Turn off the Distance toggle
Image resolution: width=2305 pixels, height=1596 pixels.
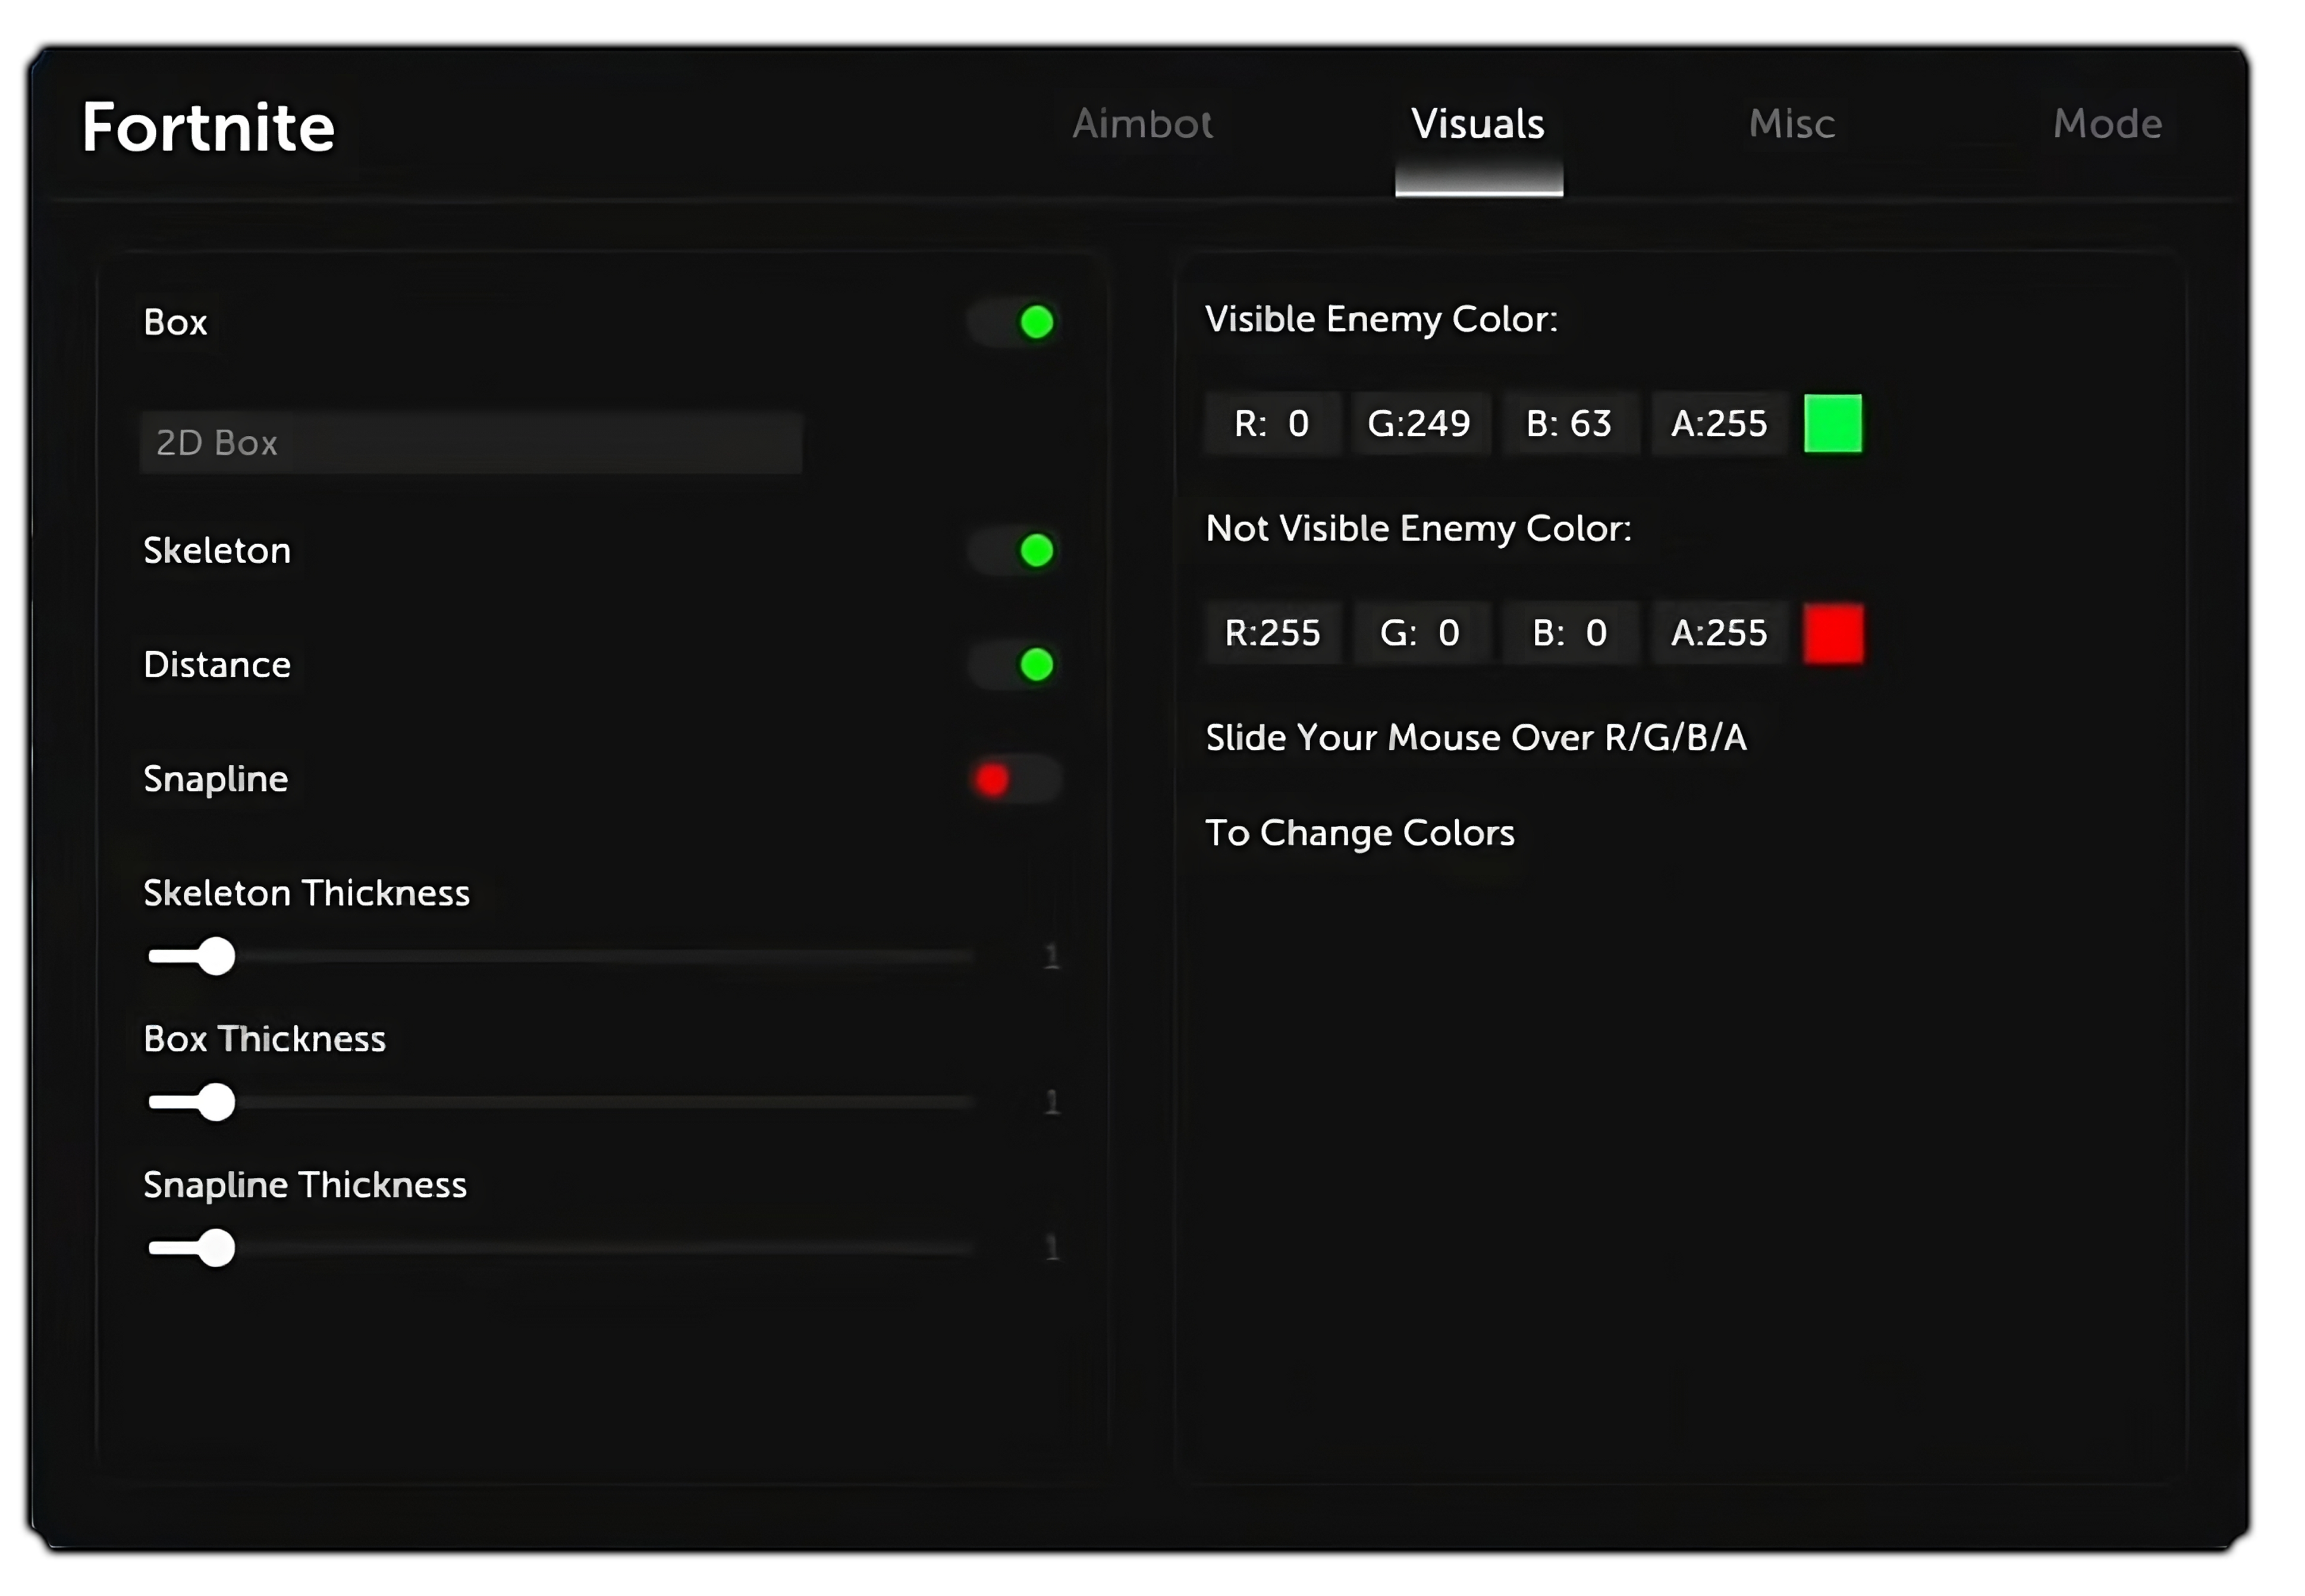[1015, 664]
